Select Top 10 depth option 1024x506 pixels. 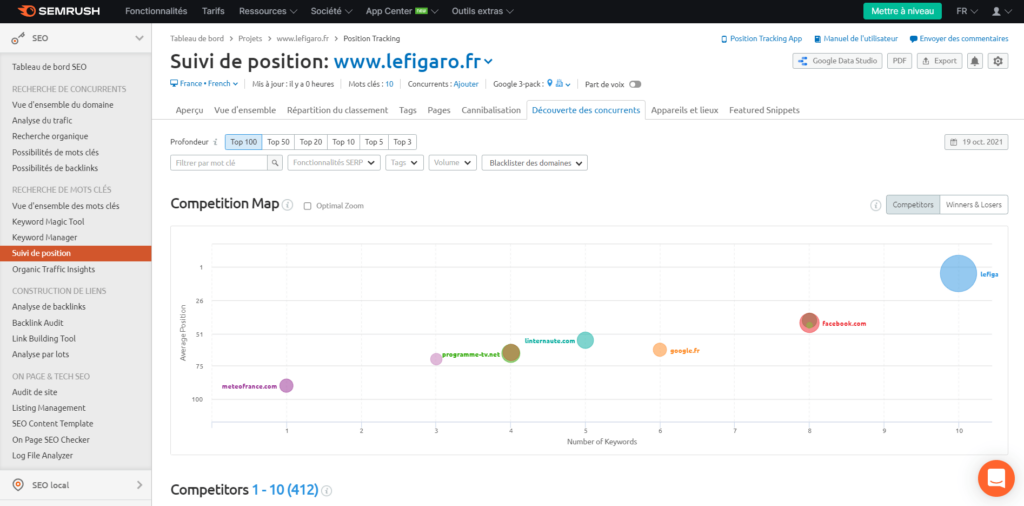click(344, 142)
